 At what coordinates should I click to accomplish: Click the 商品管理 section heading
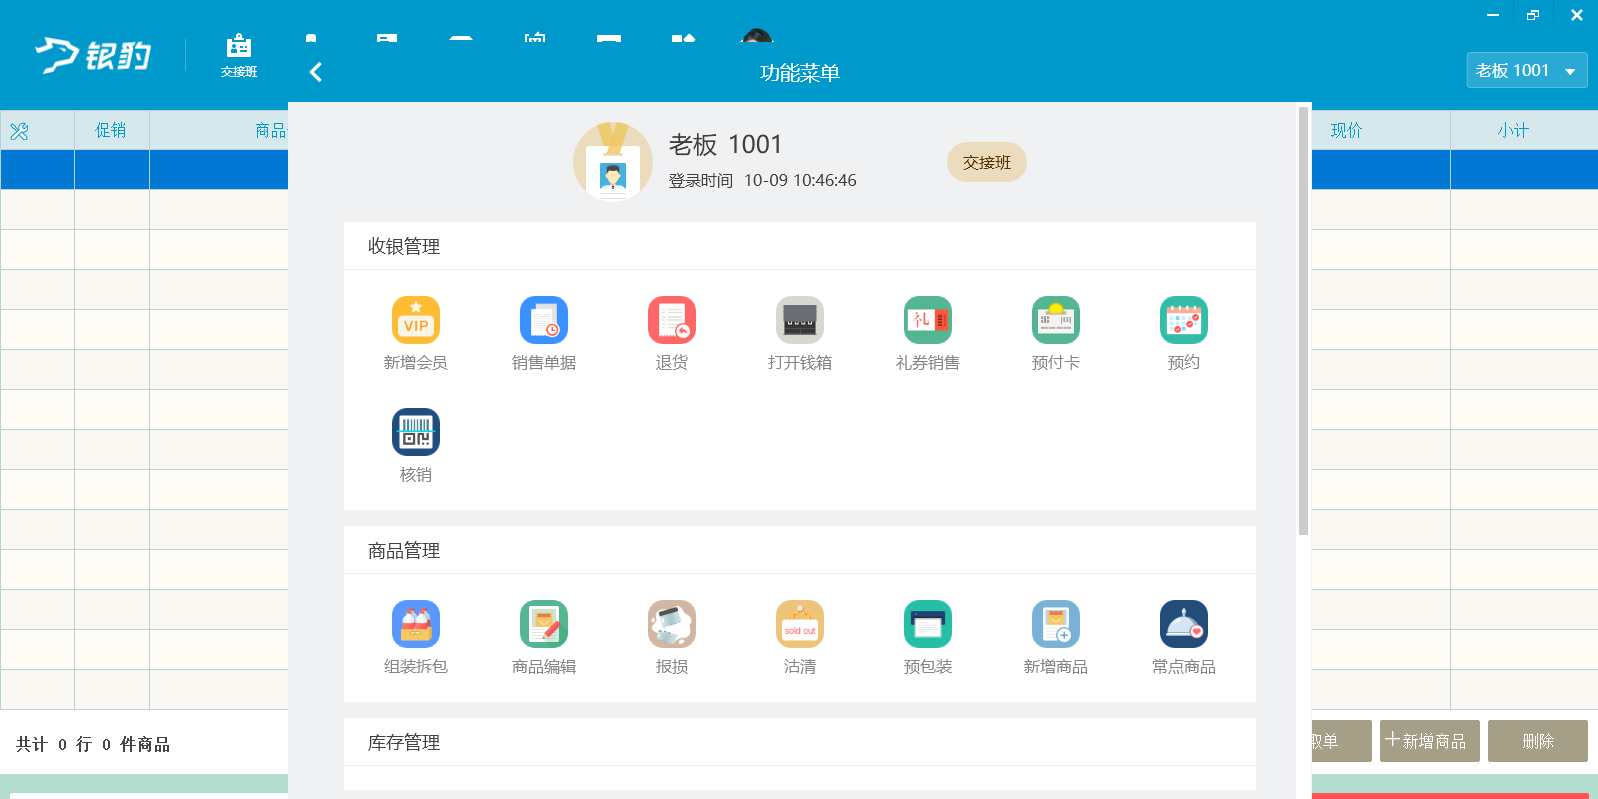[404, 550]
